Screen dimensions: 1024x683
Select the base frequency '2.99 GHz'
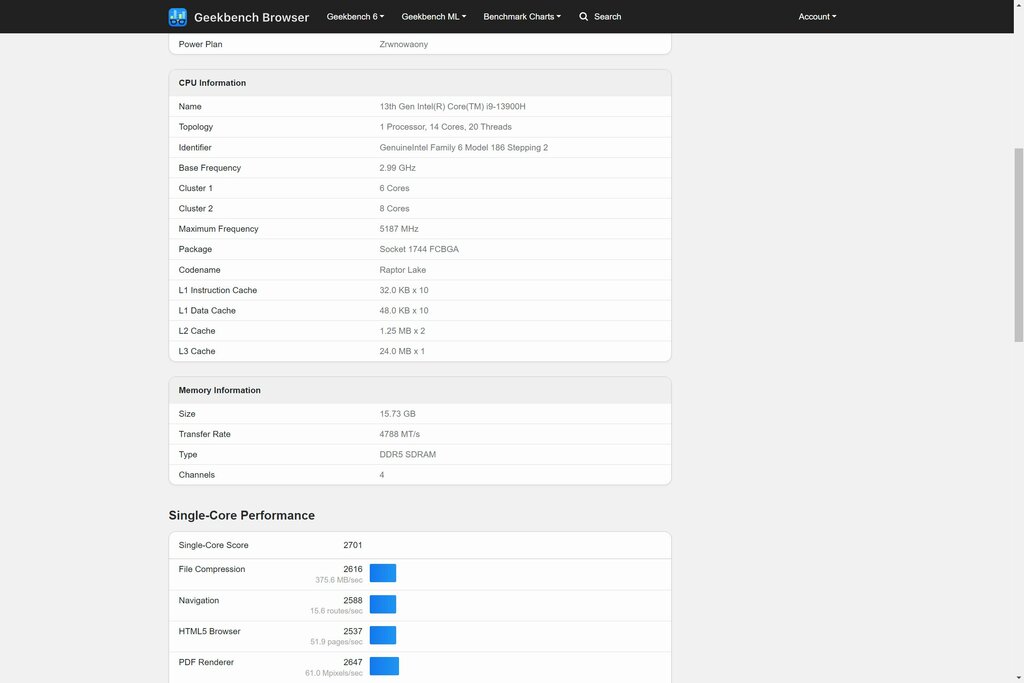click(x=398, y=168)
